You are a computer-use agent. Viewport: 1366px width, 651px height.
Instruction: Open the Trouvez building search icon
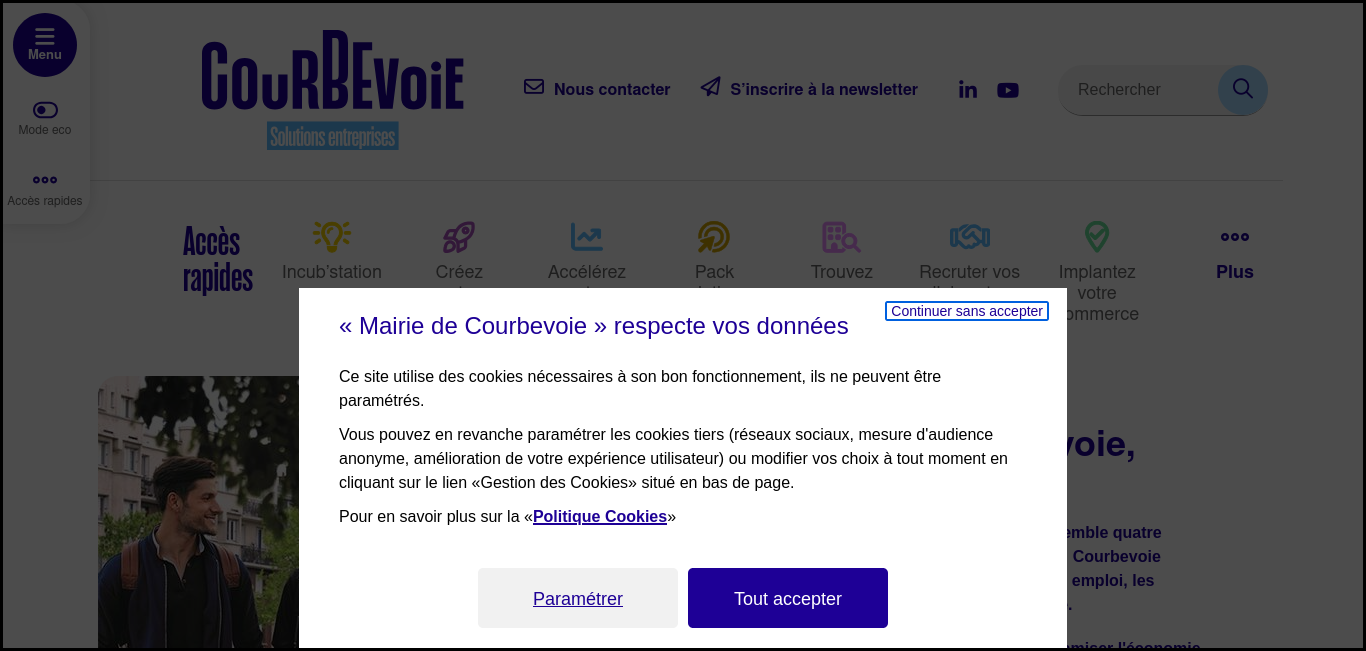[x=842, y=237]
